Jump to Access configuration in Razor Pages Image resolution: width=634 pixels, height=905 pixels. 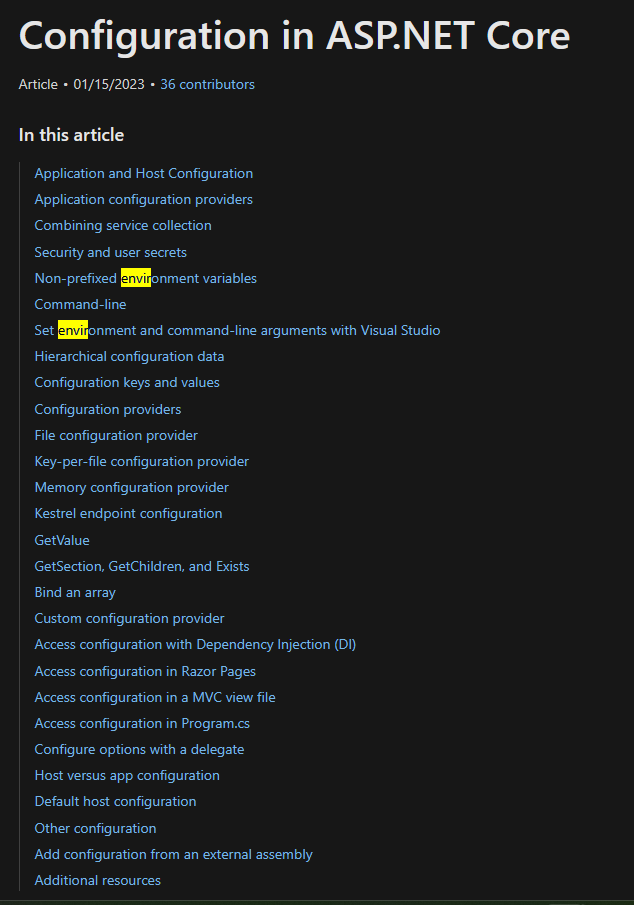pyautogui.click(x=145, y=671)
